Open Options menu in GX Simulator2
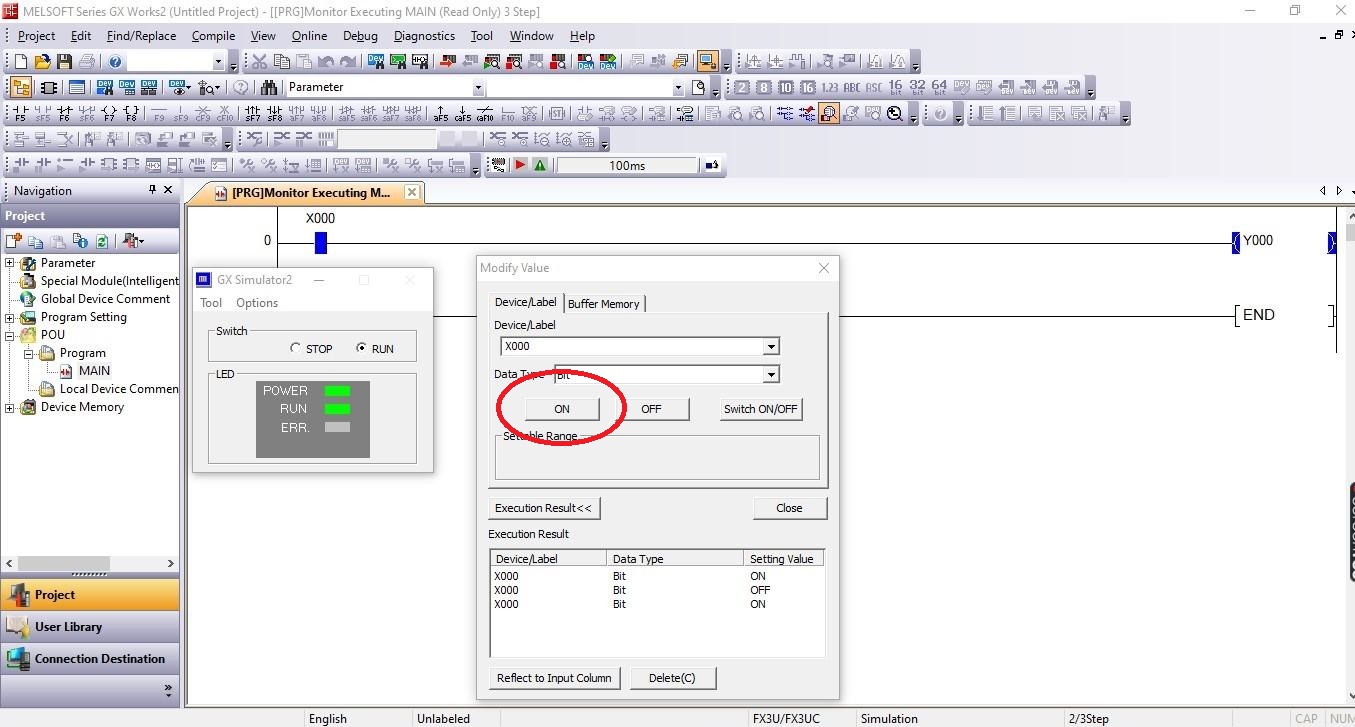This screenshot has height=727, width=1355. (257, 303)
